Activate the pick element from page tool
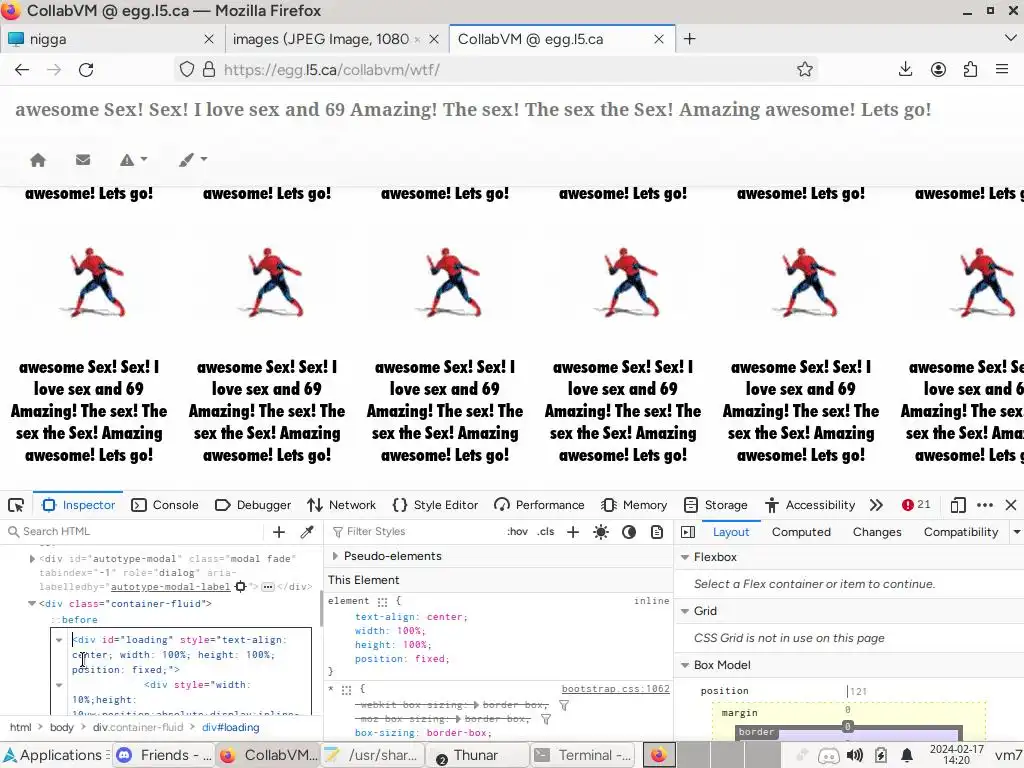Image resolution: width=1024 pixels, height=768 pixels. click(x=16, y=505)
